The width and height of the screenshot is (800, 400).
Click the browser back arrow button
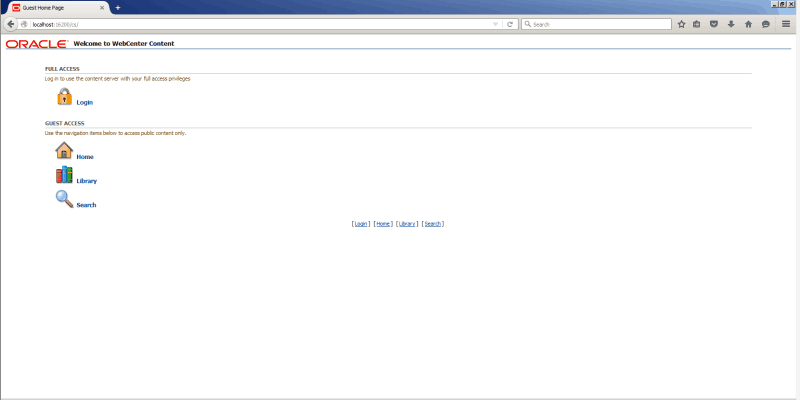(10, 24)
